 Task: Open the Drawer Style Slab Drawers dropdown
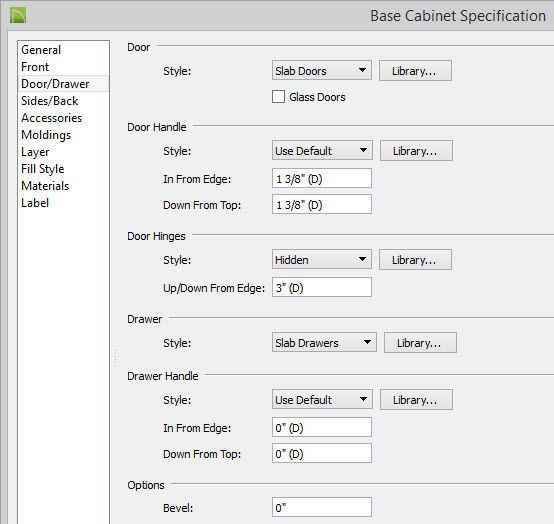pos(324,342)
